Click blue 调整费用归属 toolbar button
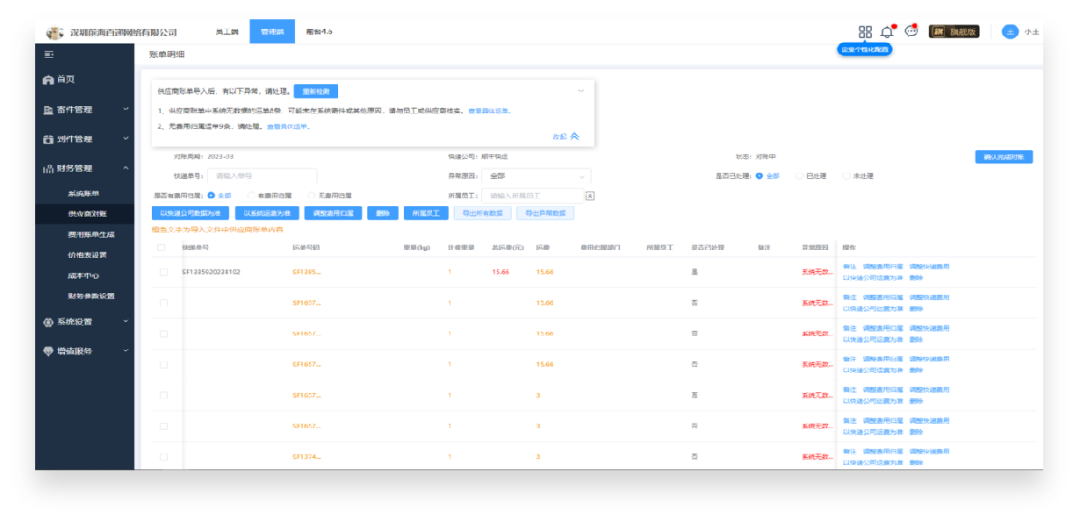Screen dimensions: 1080x522 click(x=333, y=213)
